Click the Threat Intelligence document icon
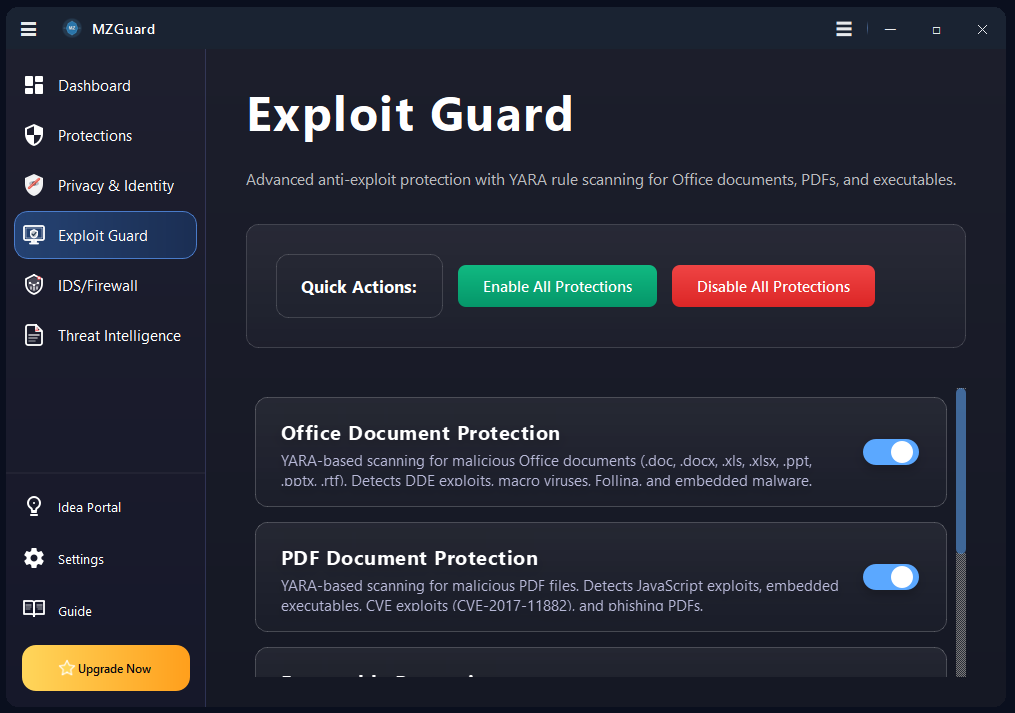This screenshot has height=713, width=1015. point(33,335)
